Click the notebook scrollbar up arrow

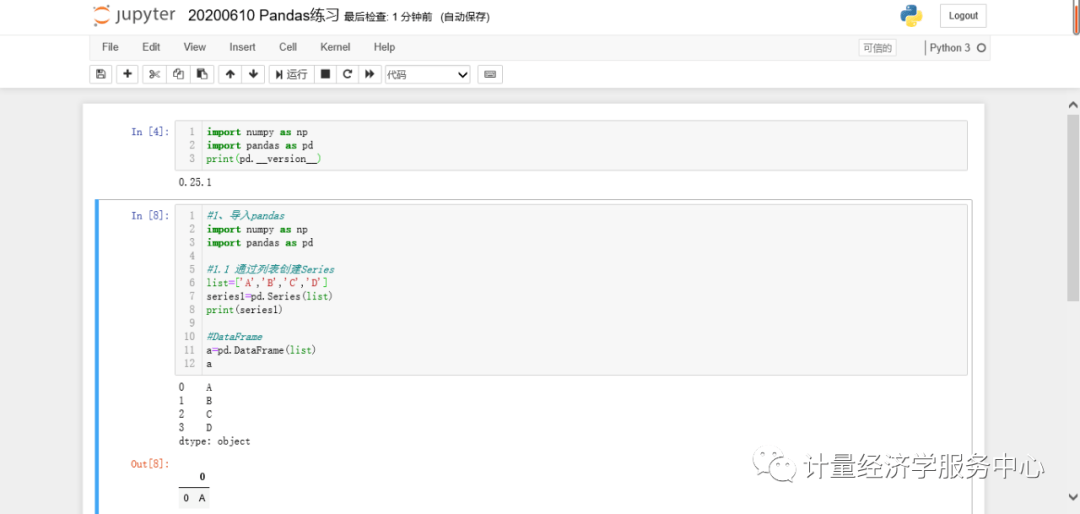coord(1072,105)
